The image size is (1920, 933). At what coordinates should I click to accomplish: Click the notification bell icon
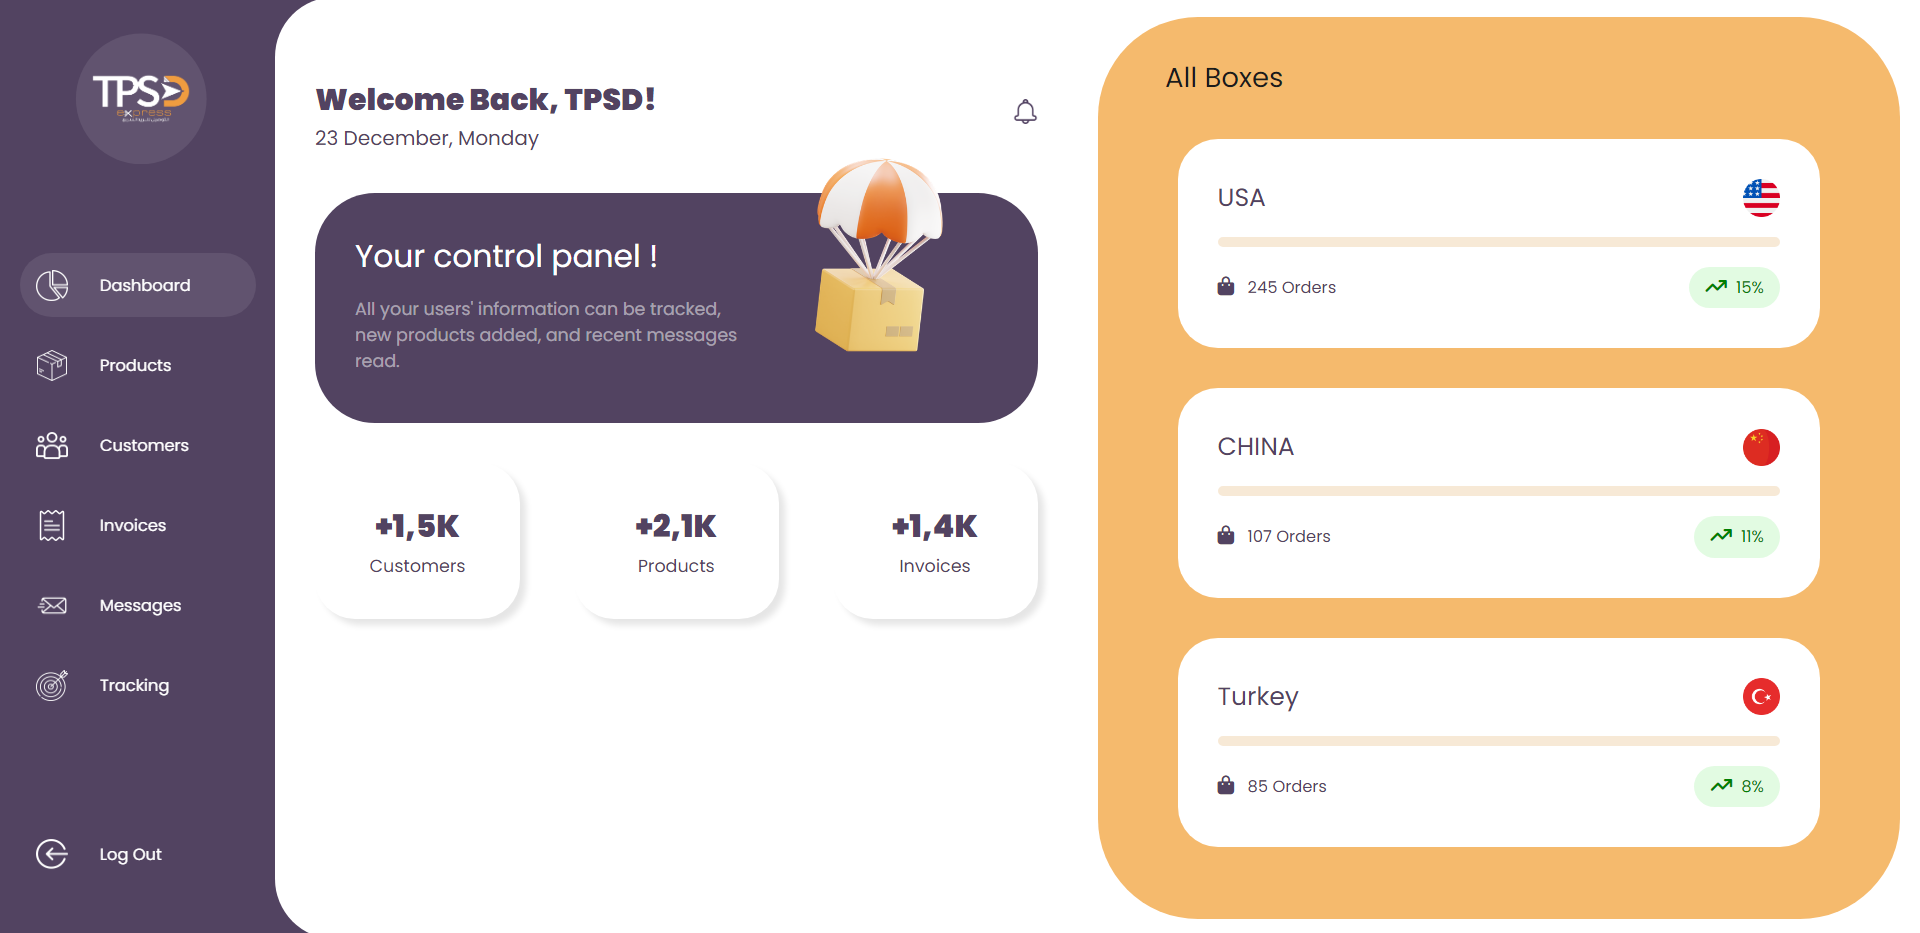(1025, 111)
